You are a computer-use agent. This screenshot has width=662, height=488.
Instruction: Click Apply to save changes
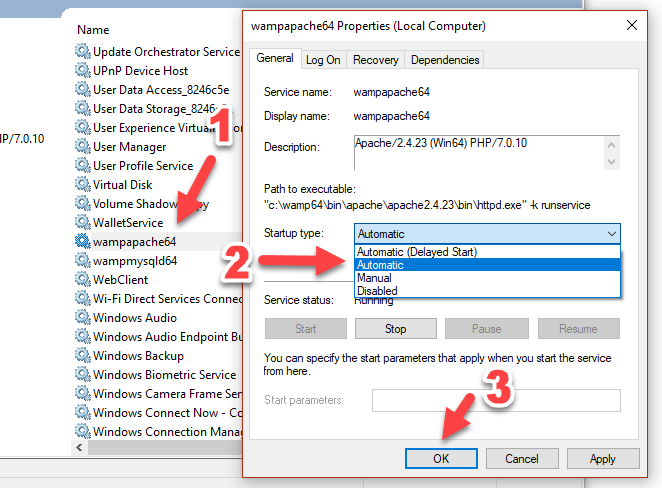pos(603,458)
